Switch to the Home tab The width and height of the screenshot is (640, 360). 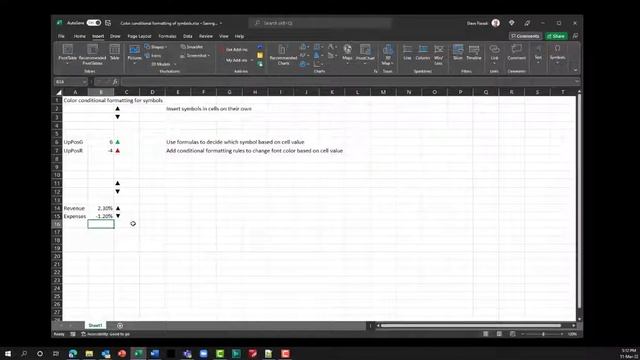click(x=80, y=36)
